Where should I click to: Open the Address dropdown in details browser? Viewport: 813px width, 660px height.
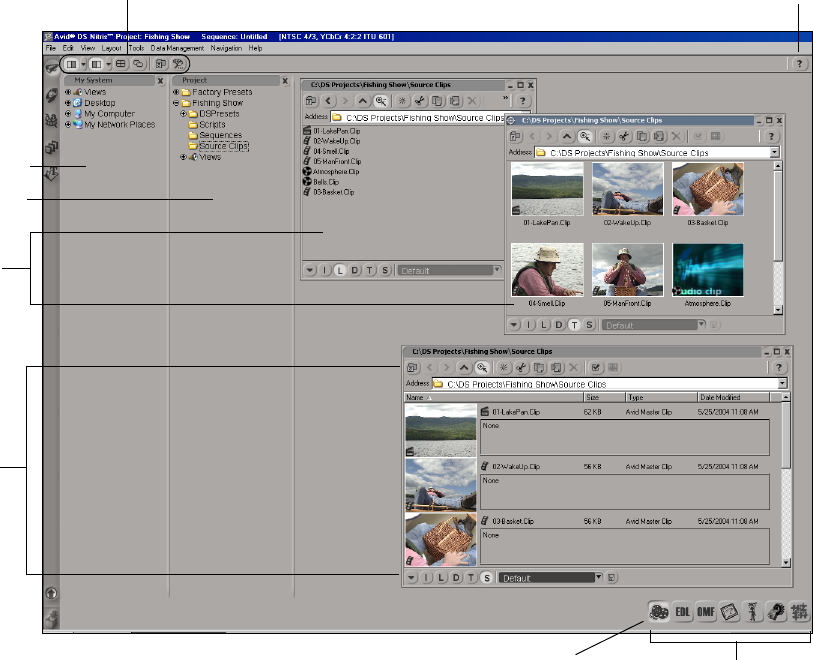782,384
